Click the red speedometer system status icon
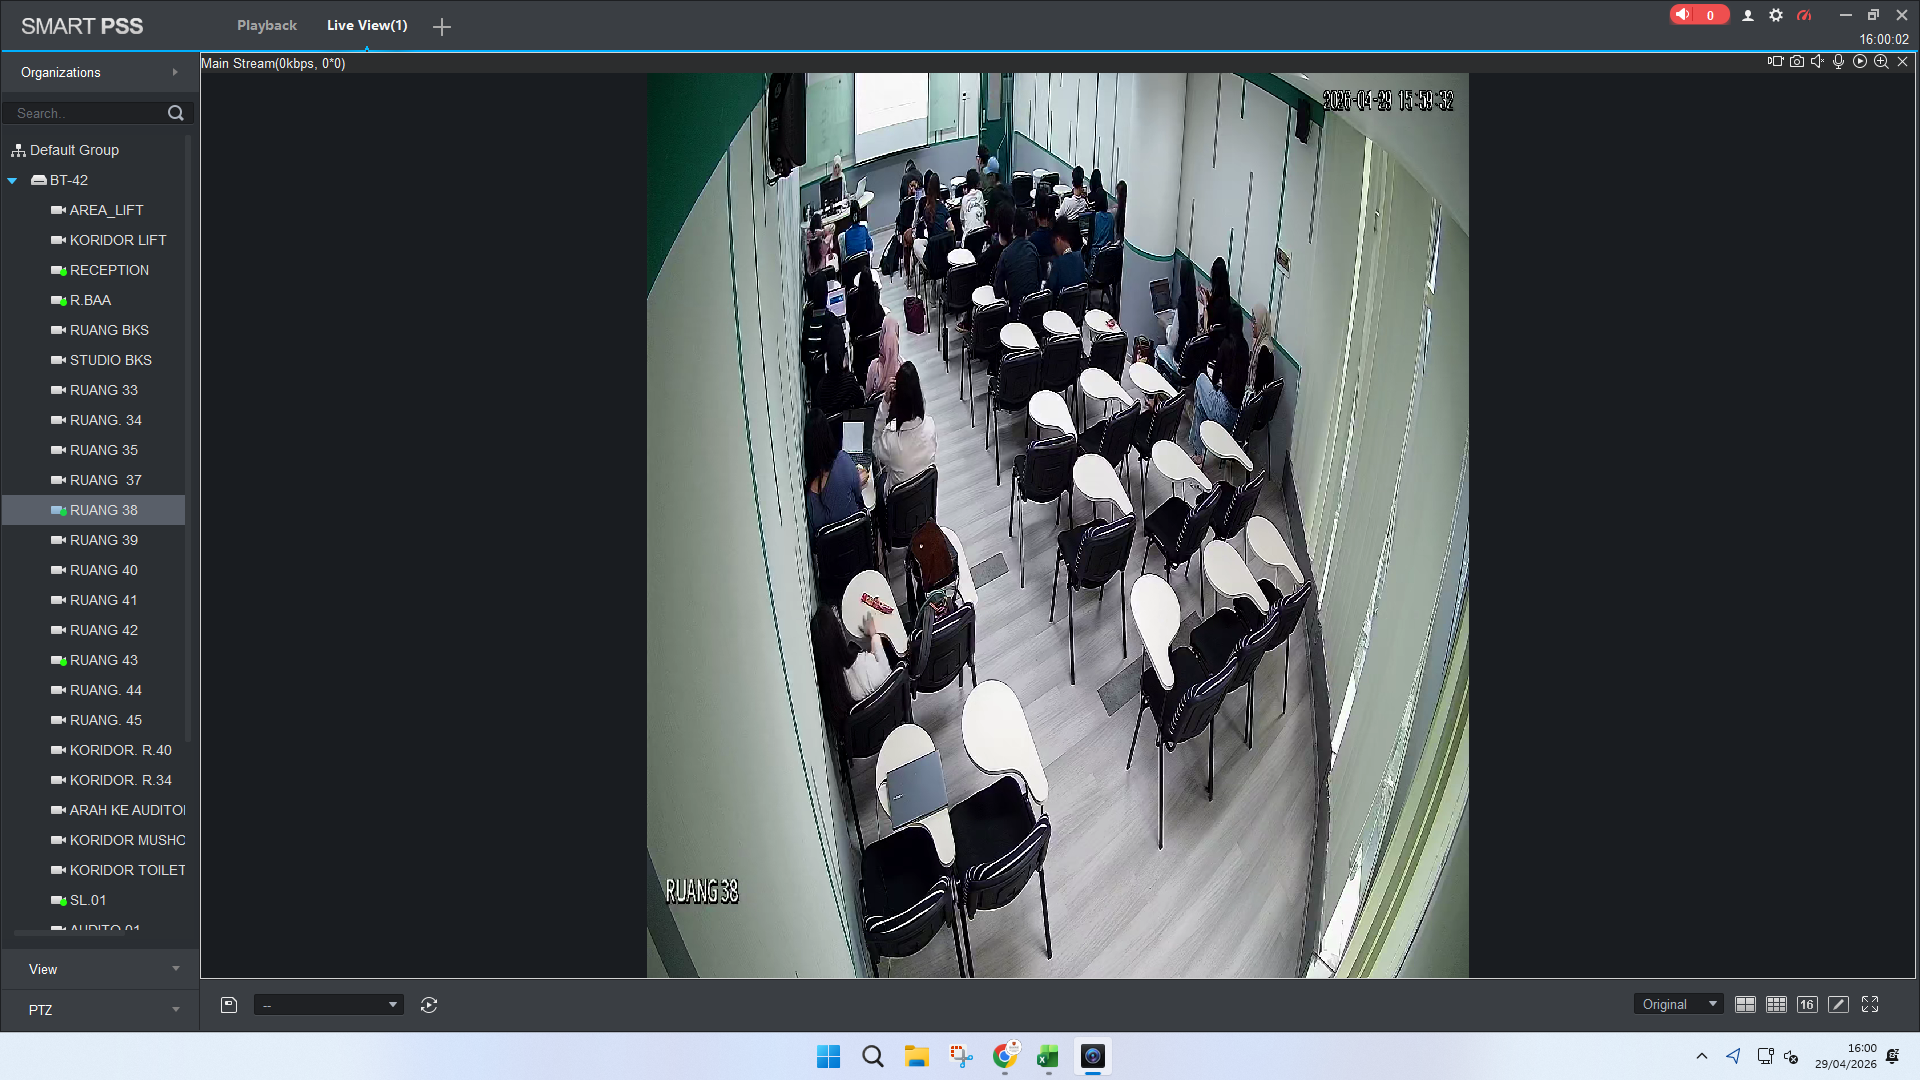The height and width of the screenshot is (1080, 1920). [1804, 15]
